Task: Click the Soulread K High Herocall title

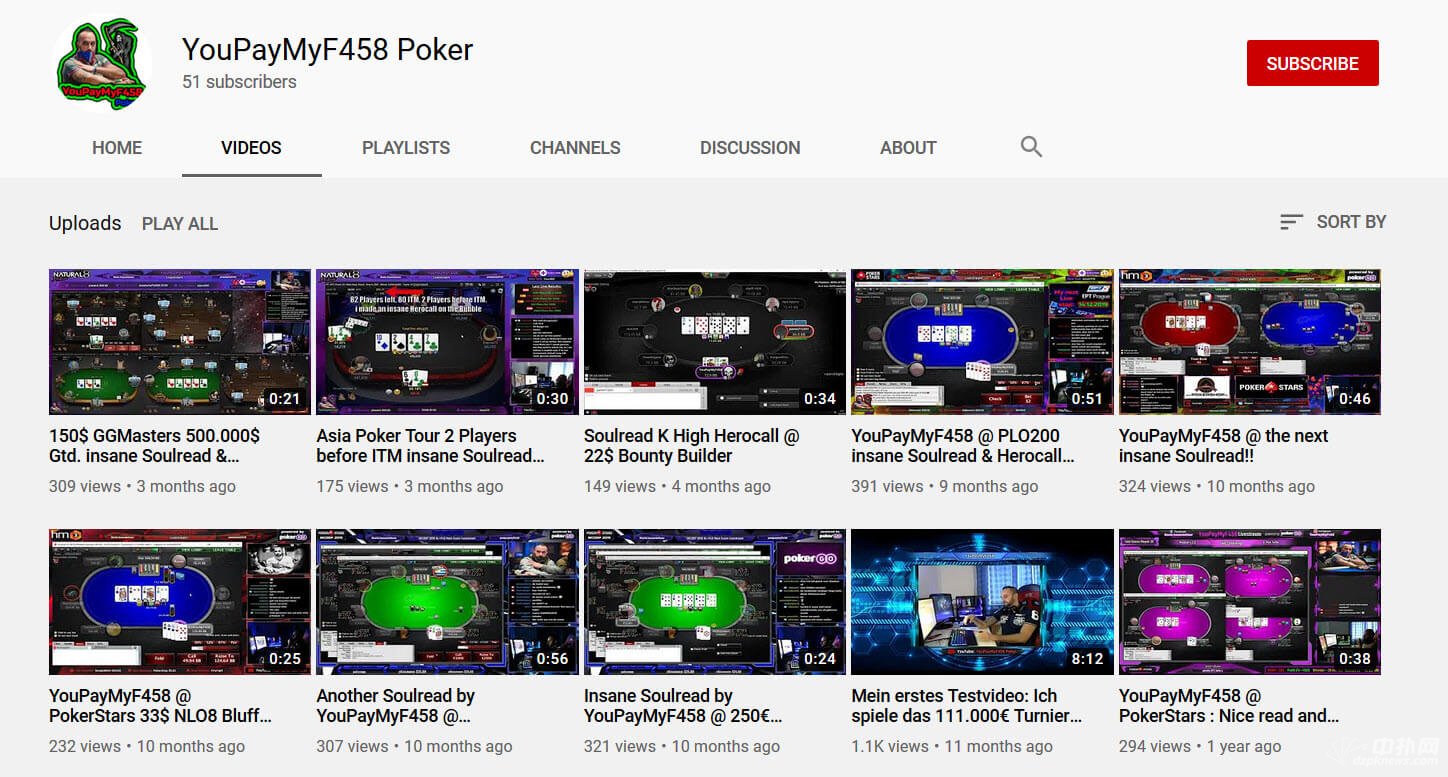Action: 692,446
